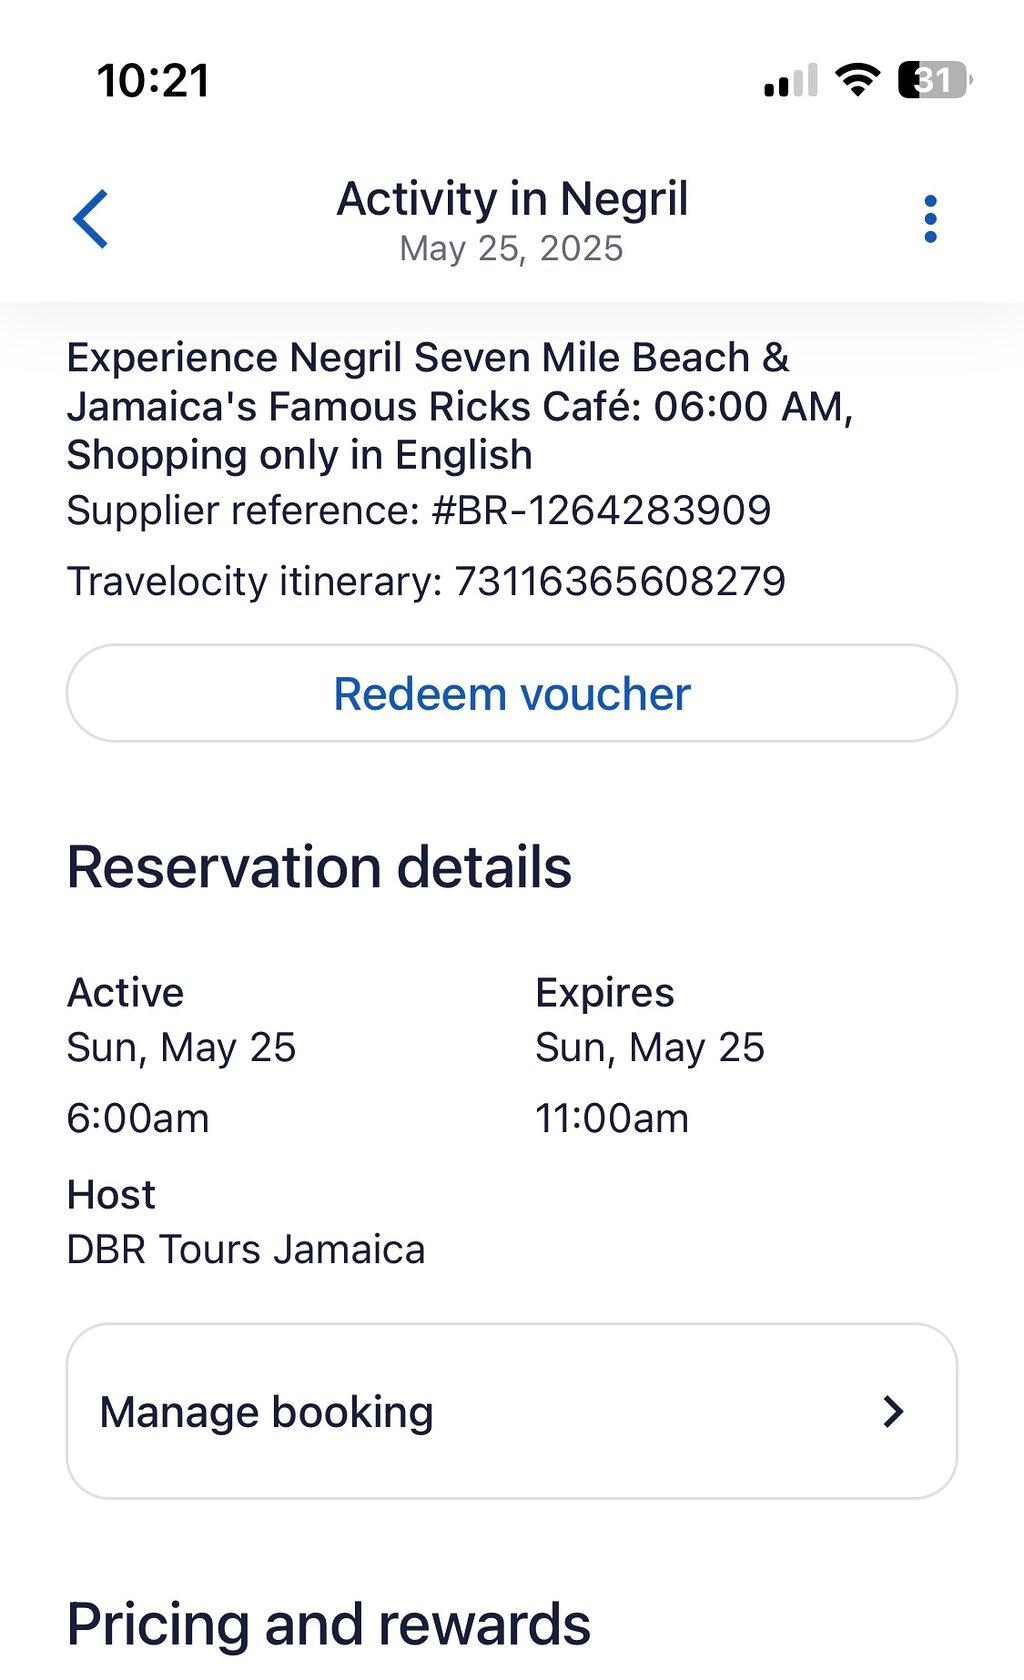Tap the activity name description text

point(460,406)
